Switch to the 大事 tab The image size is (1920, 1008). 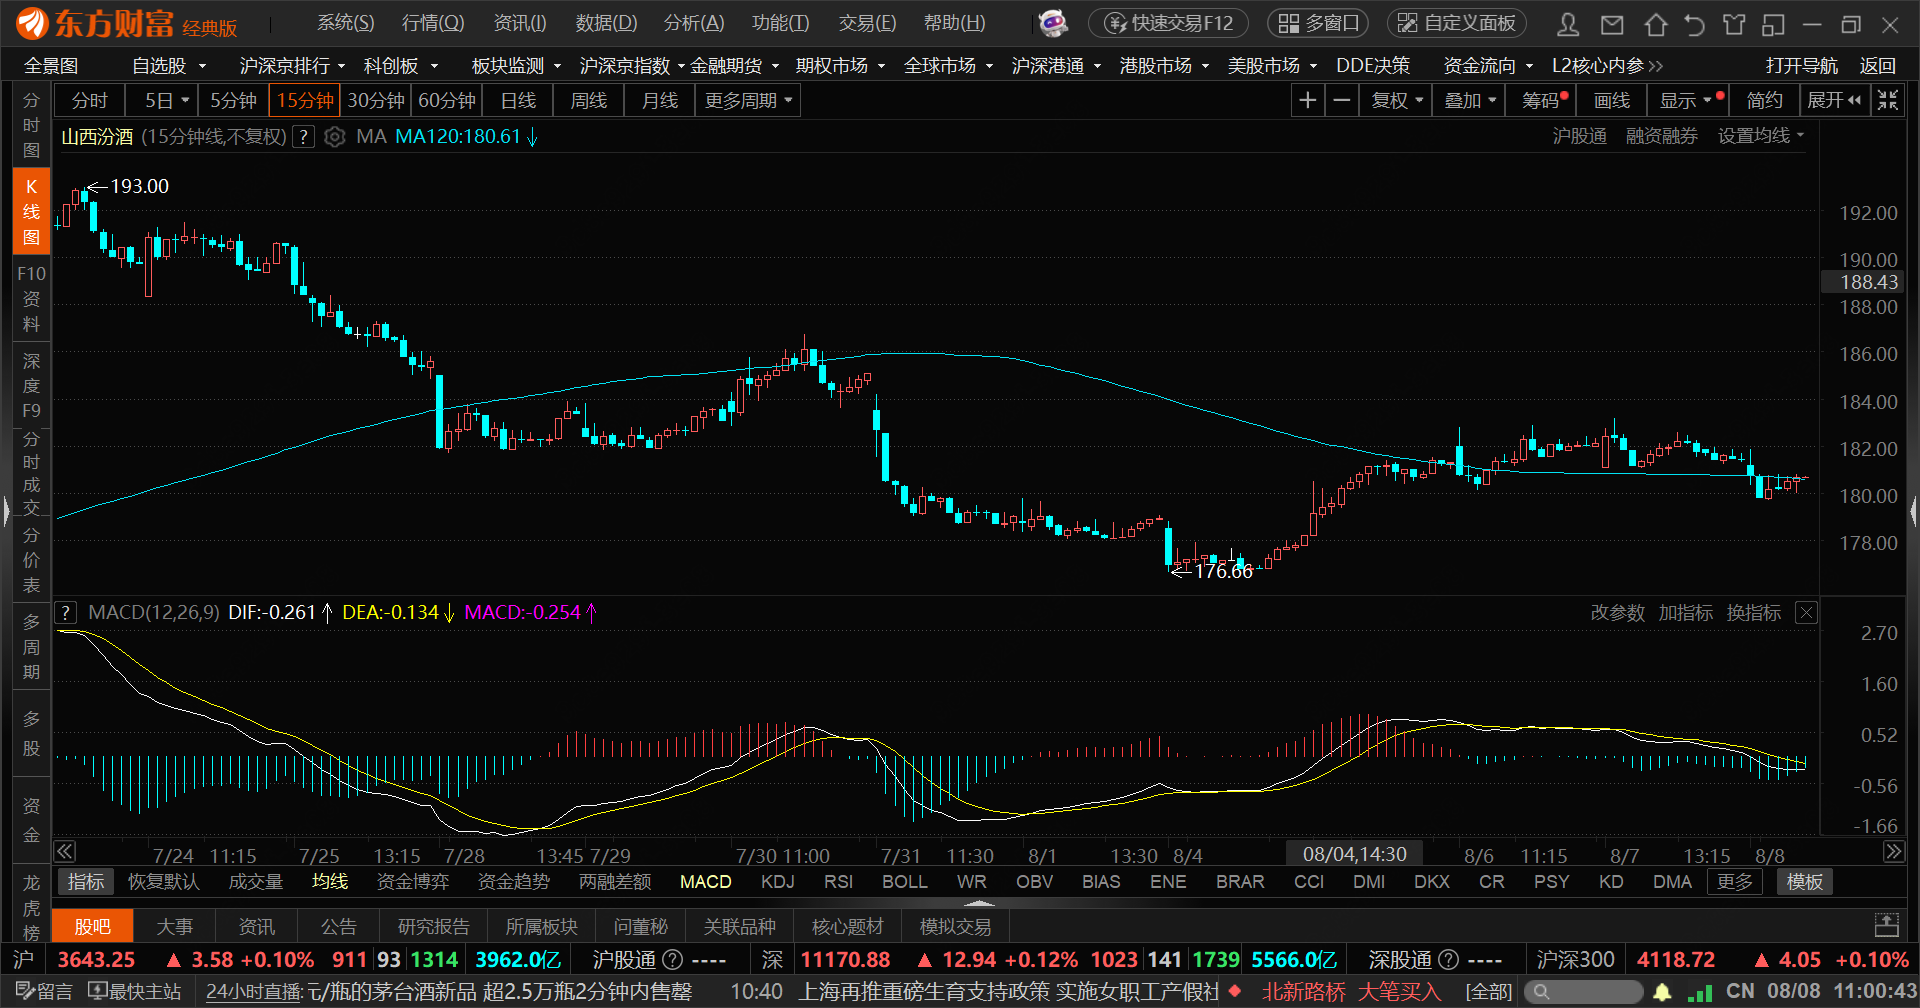click(174, 927)
